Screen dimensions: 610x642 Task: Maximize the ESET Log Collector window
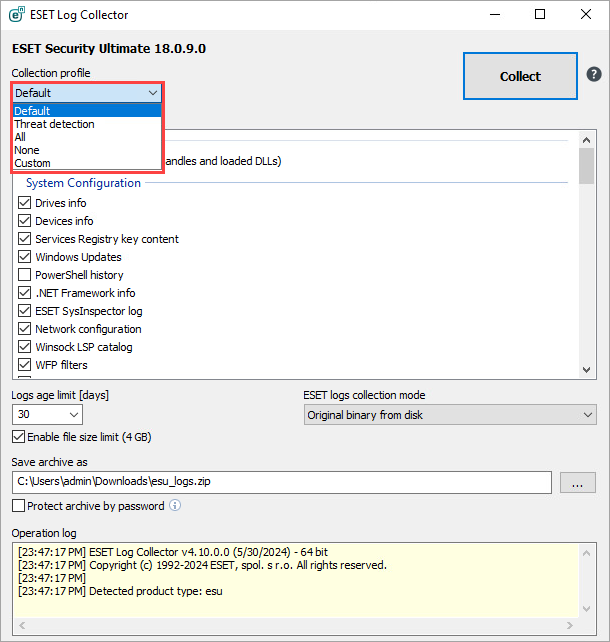coord(540,14)
